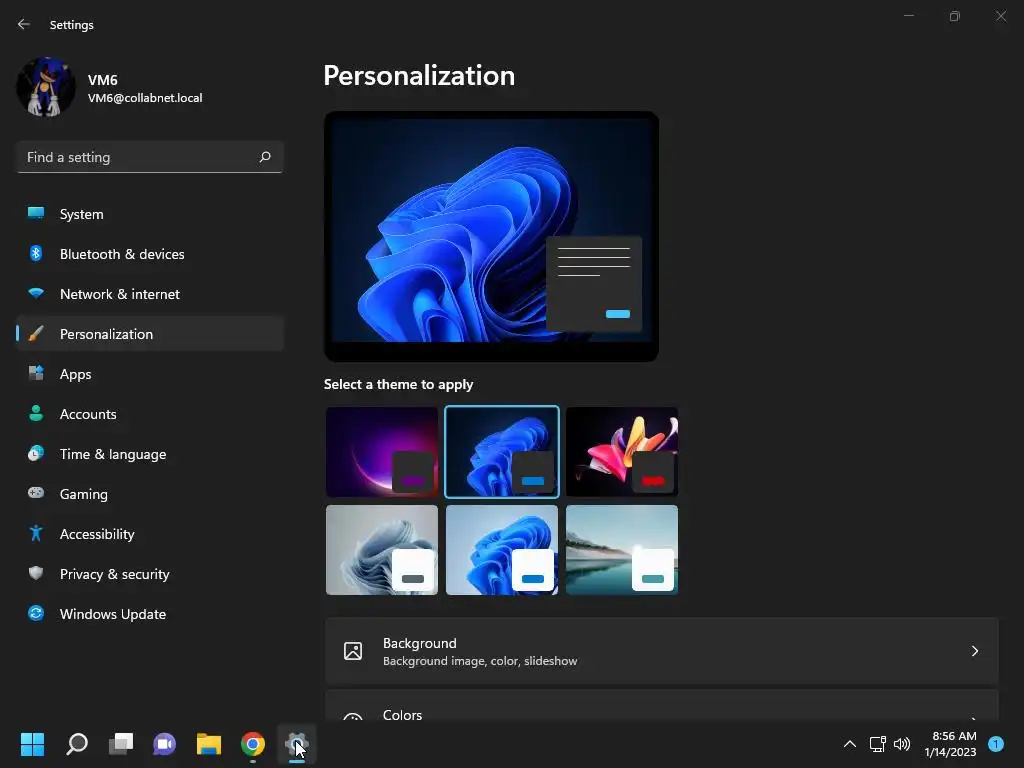Launch the Chat app from the taskbar
Image resolution: width=1024 pixels, height=768 pixels.
point(165,744)
